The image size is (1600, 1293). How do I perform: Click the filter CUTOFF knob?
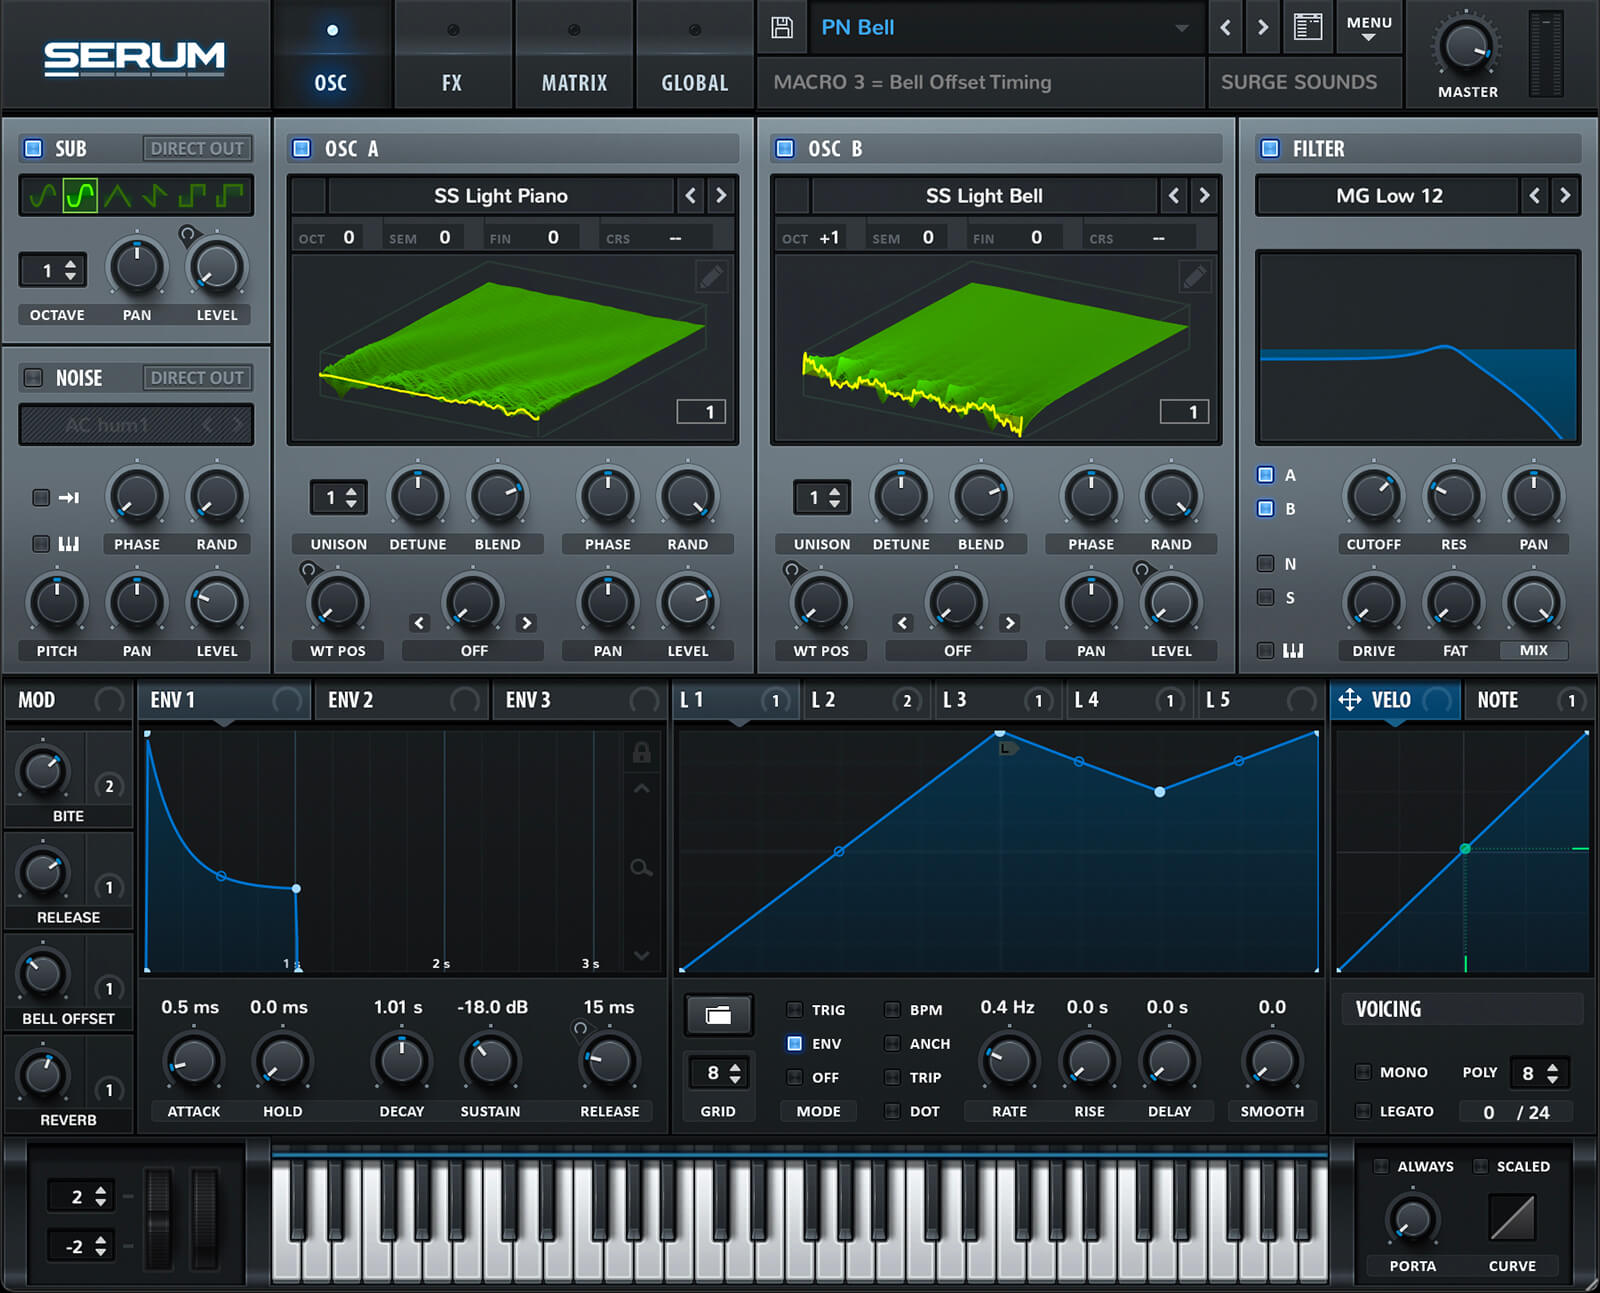click(1373, 495)
